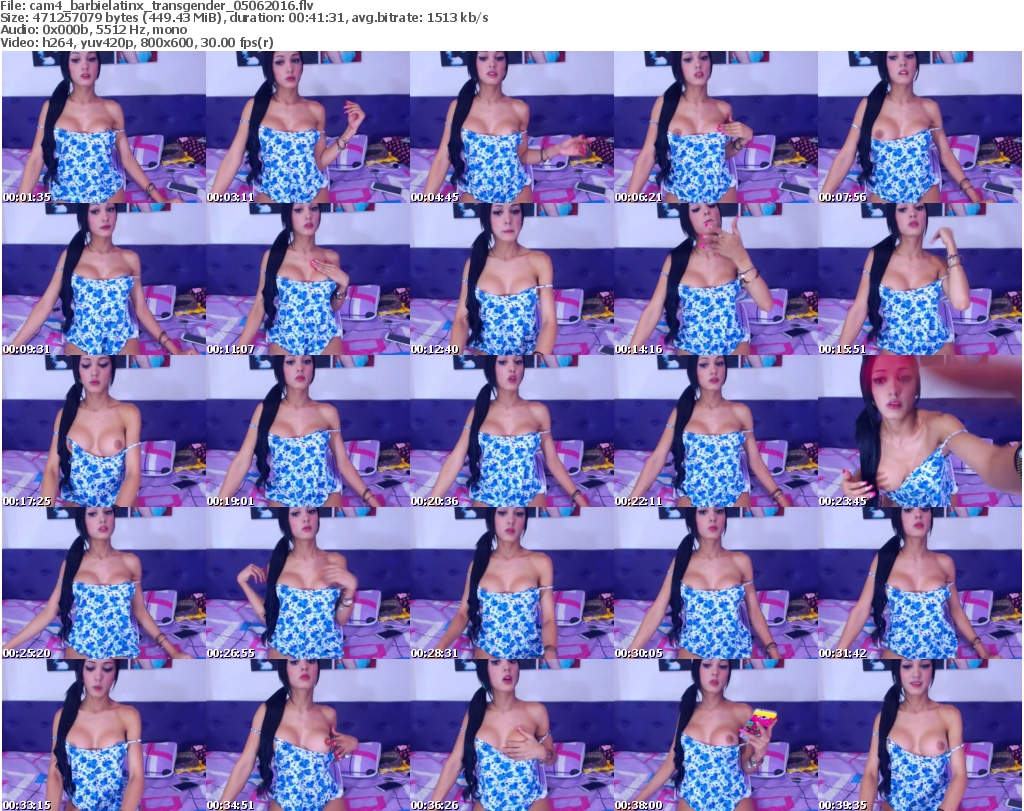Click the Size and duration info line
Viewport: 1024px width, 811px height.
coord(244,18)
